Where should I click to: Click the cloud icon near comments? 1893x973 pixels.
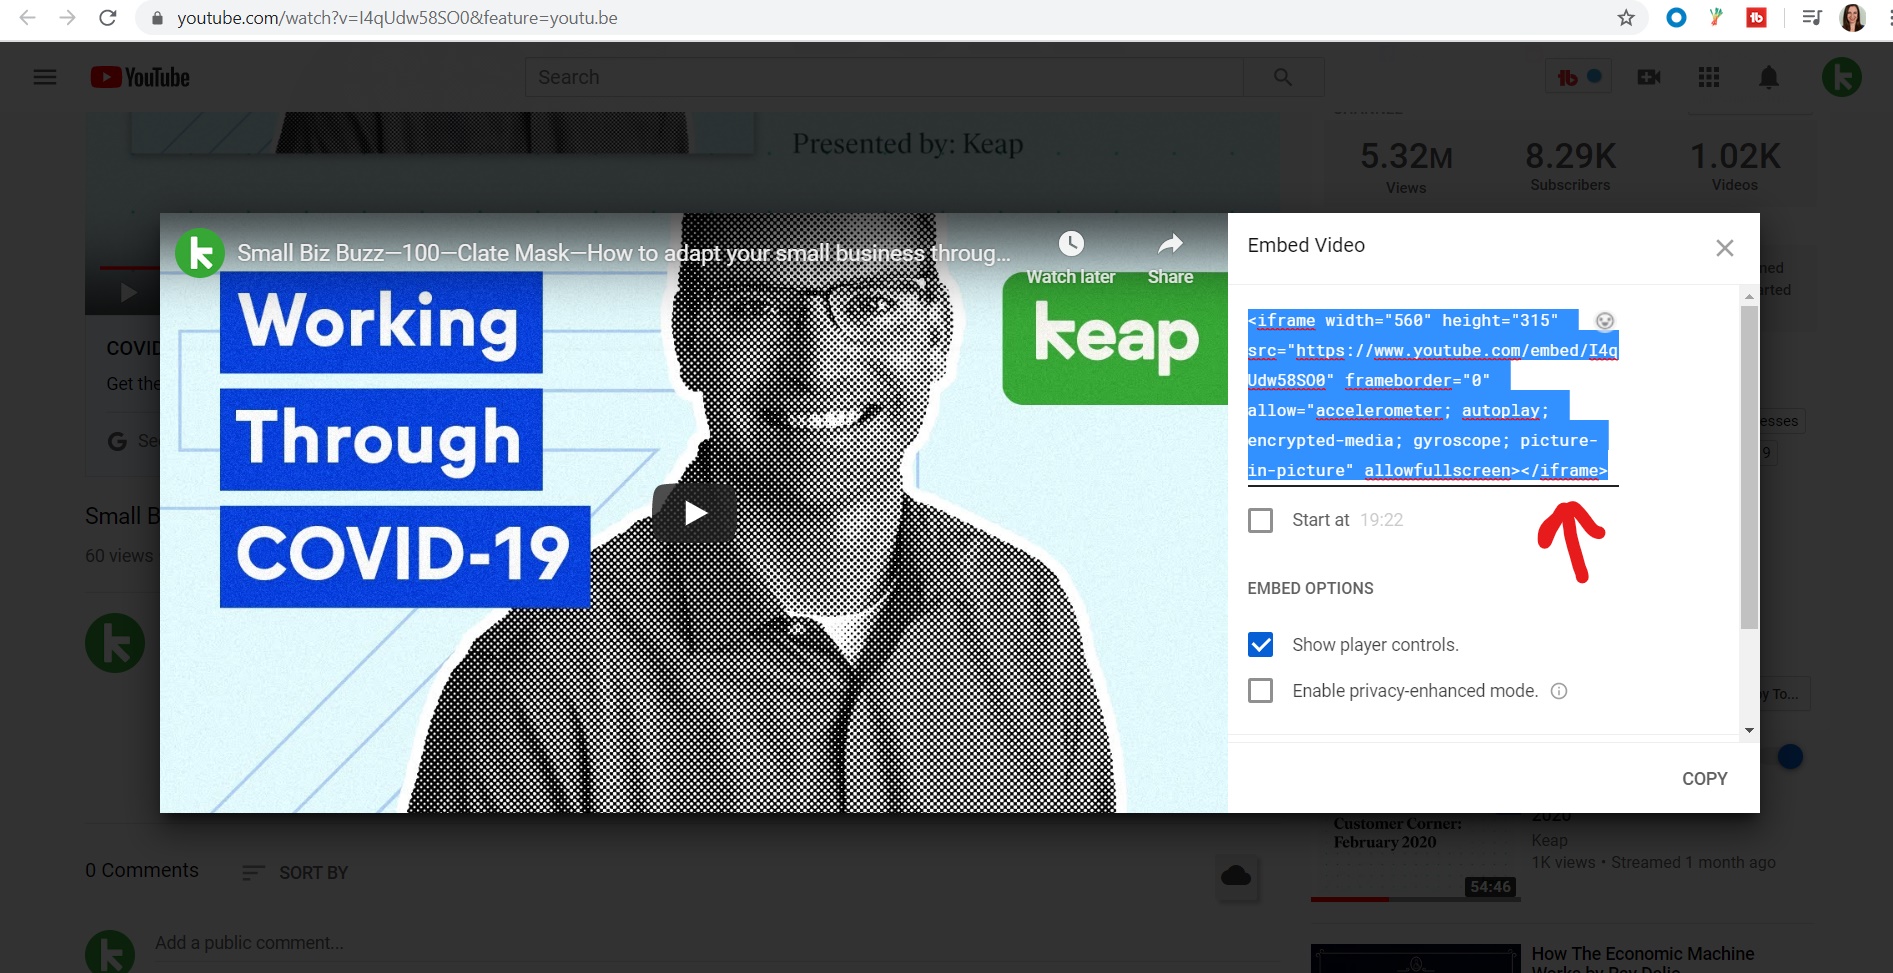click(1236, 876)
